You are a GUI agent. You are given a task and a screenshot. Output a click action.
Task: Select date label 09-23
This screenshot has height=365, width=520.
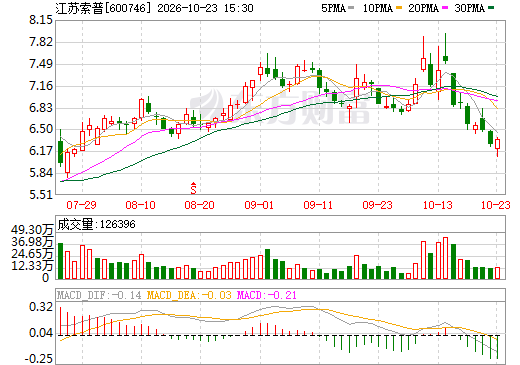tap(377, 205)
